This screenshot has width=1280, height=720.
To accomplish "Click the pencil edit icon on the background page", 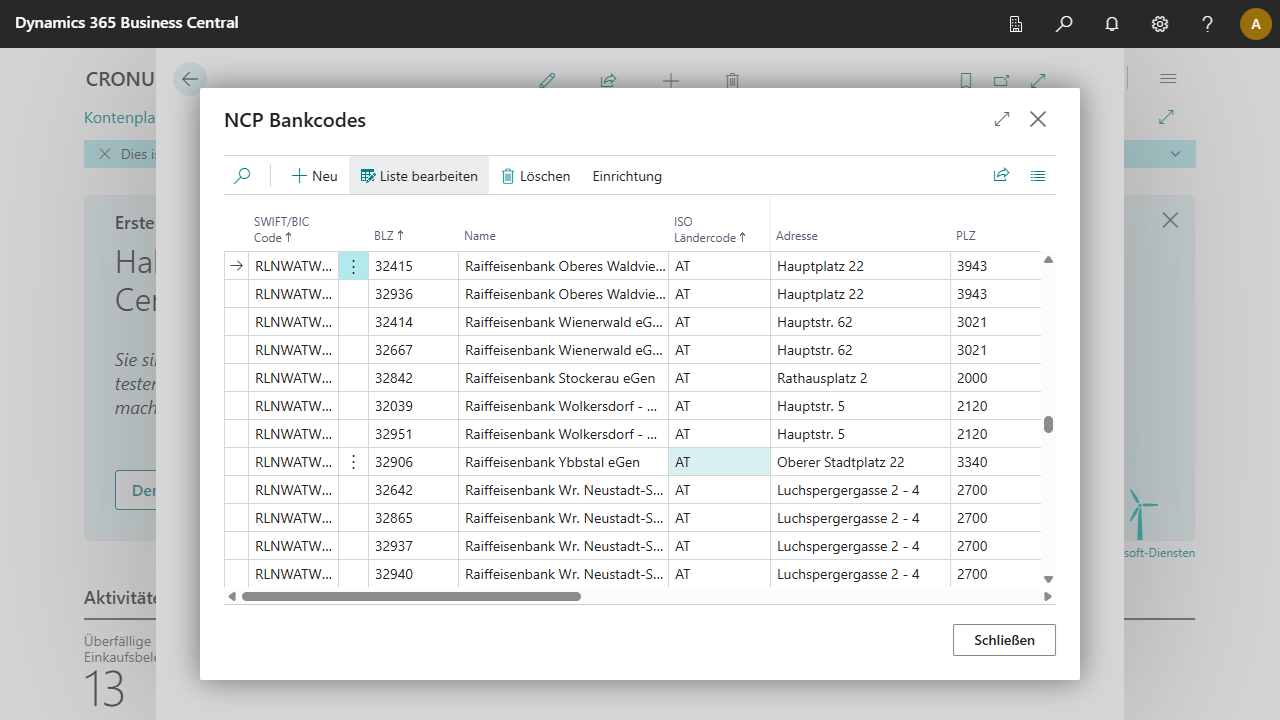I will [x=547, y=81].
